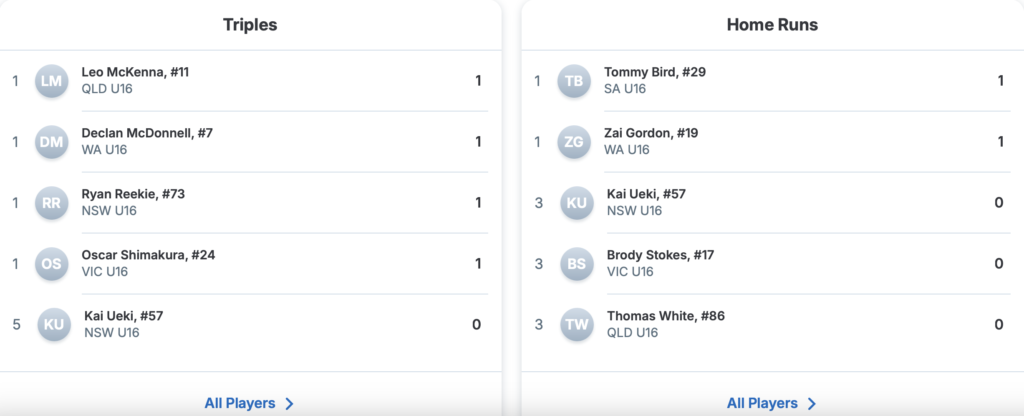Viewport: 1024px width, 416px height.
Task: Expand the chevron beside Triples All Players
Action: [x=289, y=404]
